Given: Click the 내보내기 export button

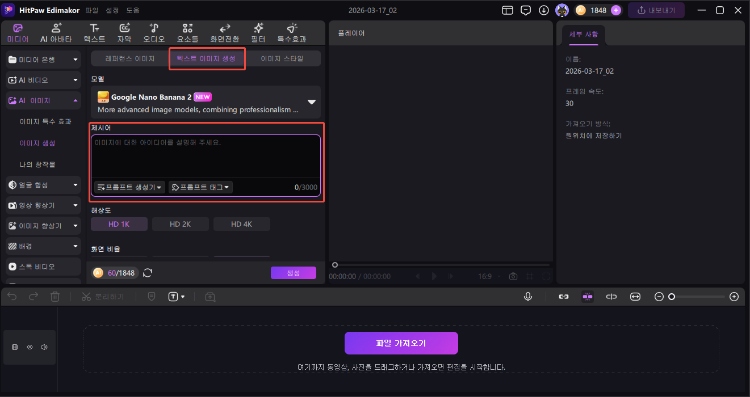Looking at the screenshot, I should coord(656,11).
